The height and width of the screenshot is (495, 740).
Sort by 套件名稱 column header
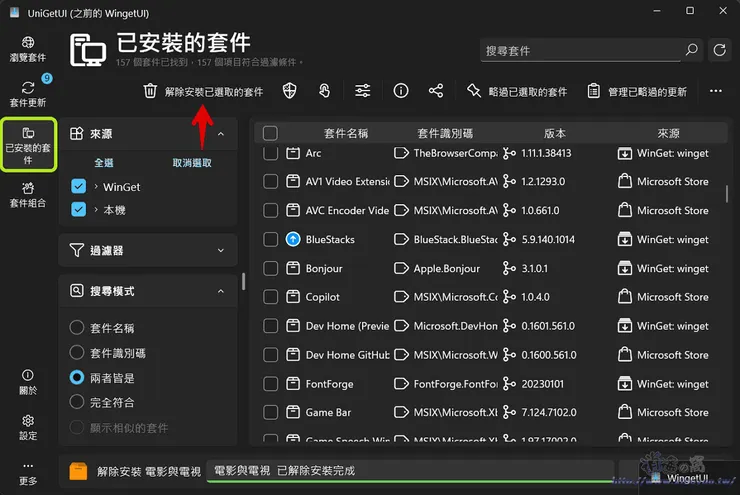tap(345, 134)
